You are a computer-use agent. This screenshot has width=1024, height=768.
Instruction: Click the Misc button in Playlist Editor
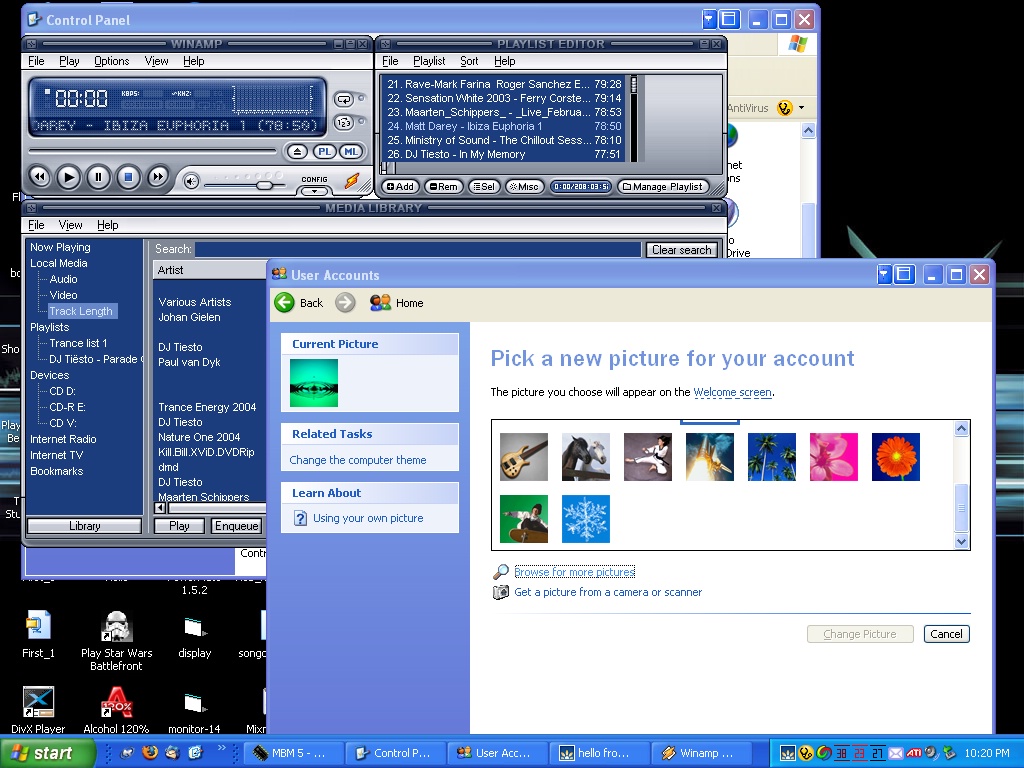[x=524, y=187]
